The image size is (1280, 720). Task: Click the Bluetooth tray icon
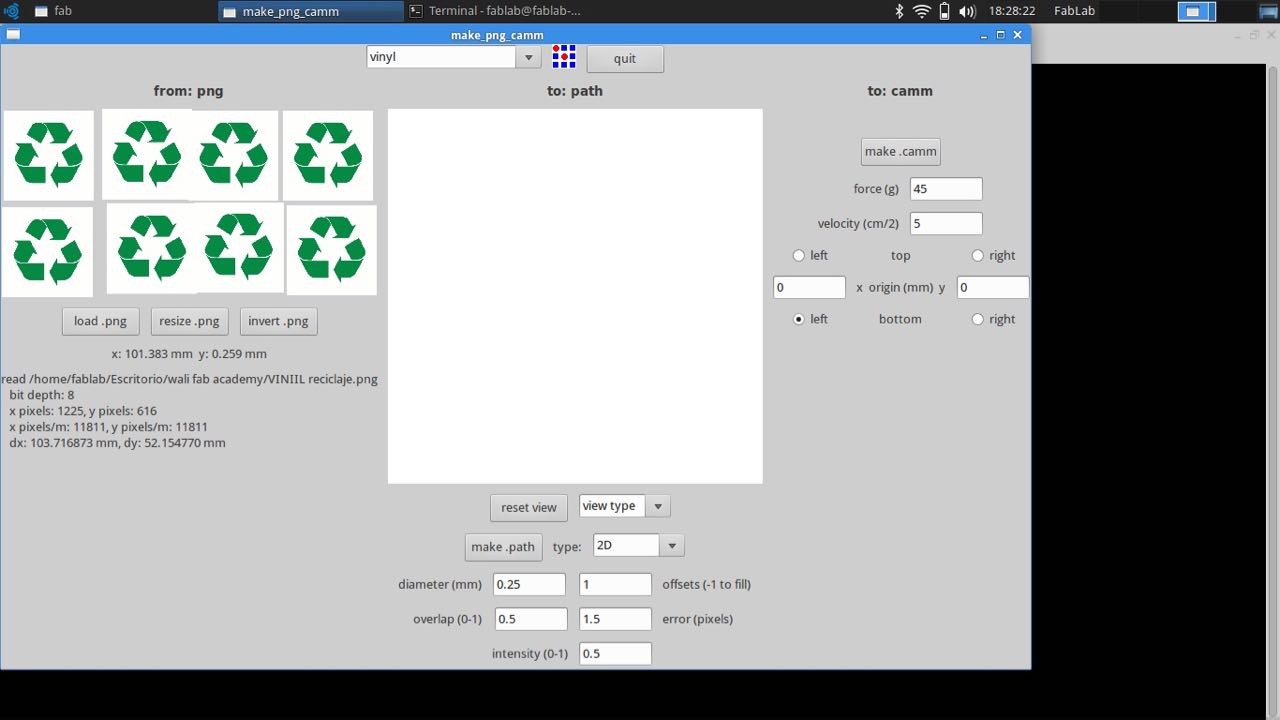tap(899, 11)
